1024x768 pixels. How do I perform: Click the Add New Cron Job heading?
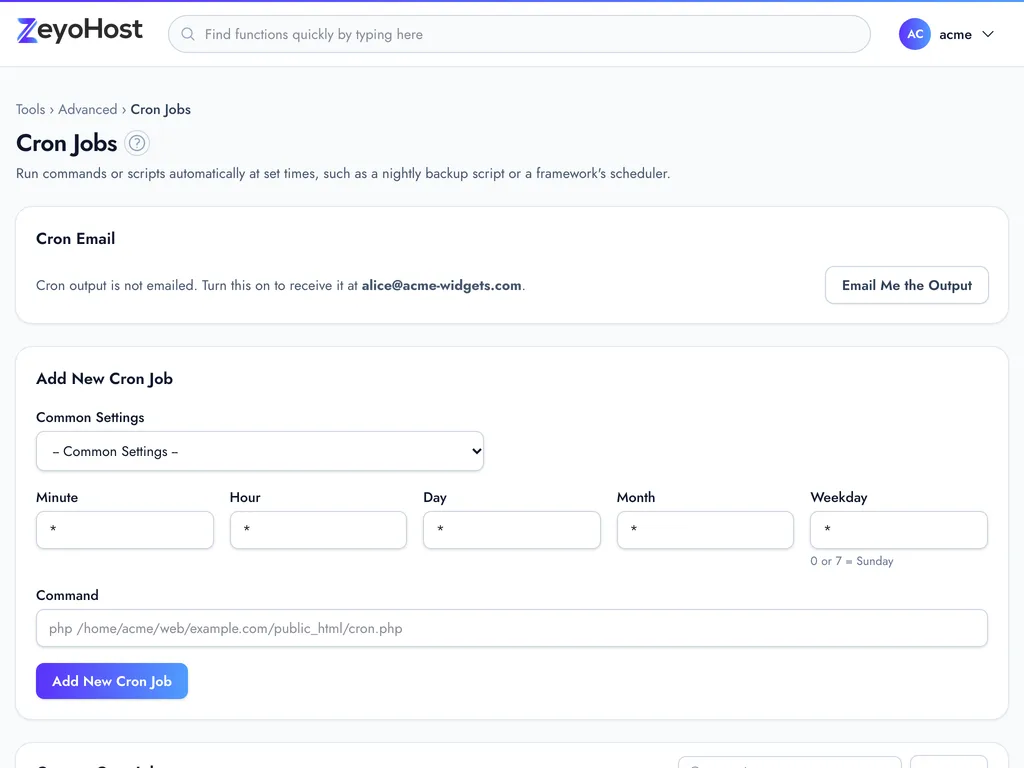pos(104,379)
